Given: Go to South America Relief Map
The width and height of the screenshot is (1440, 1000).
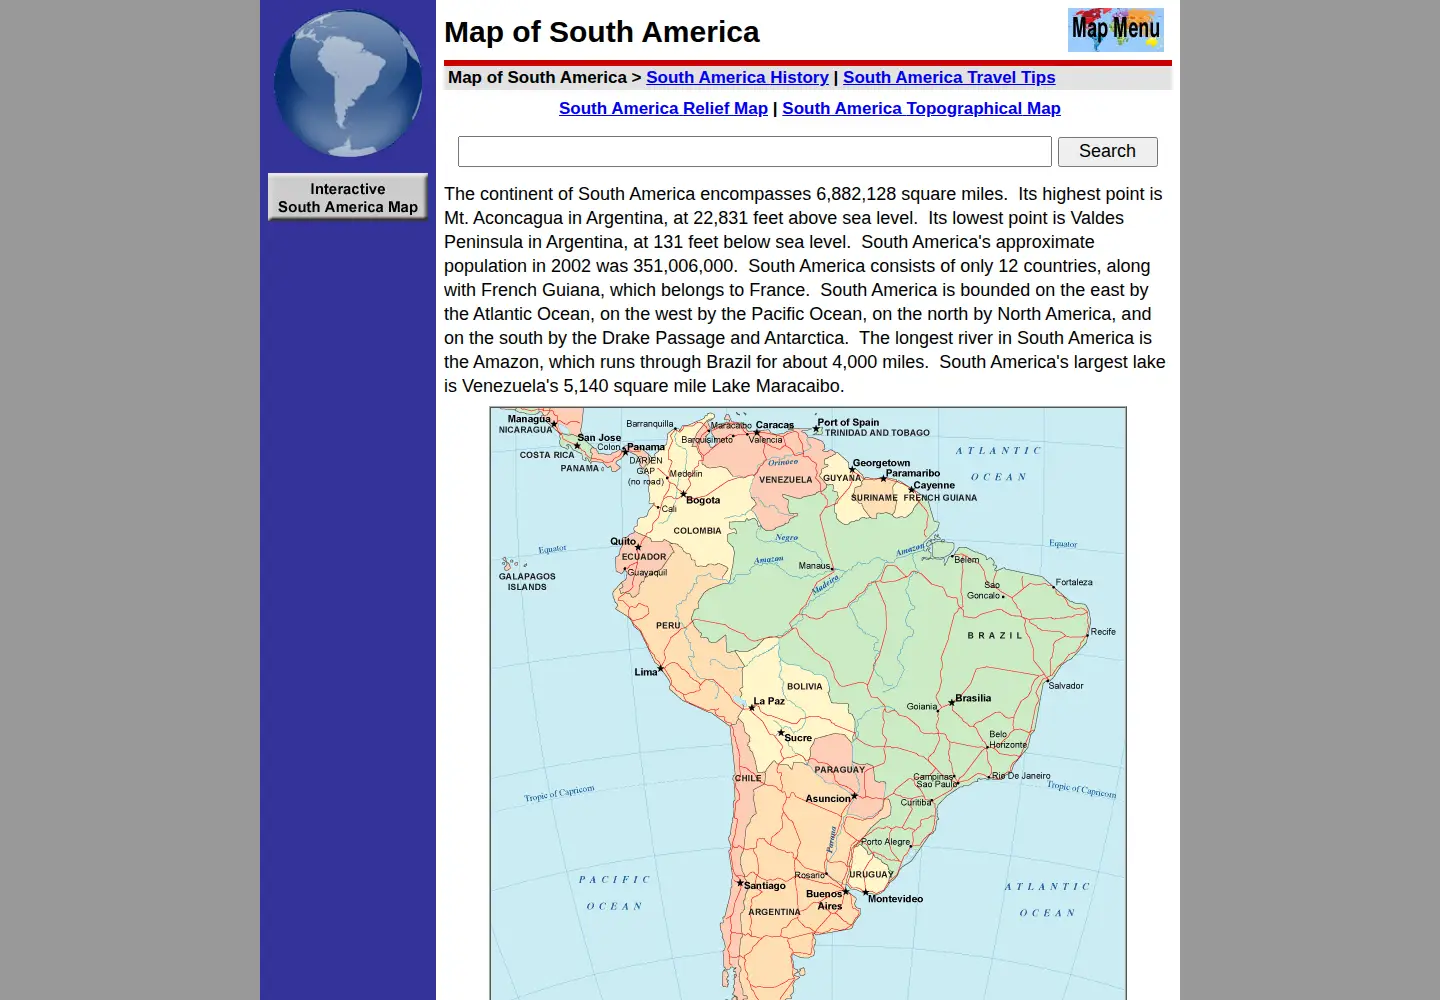Looking at the screenshot, I should click(x=663, y=108).
